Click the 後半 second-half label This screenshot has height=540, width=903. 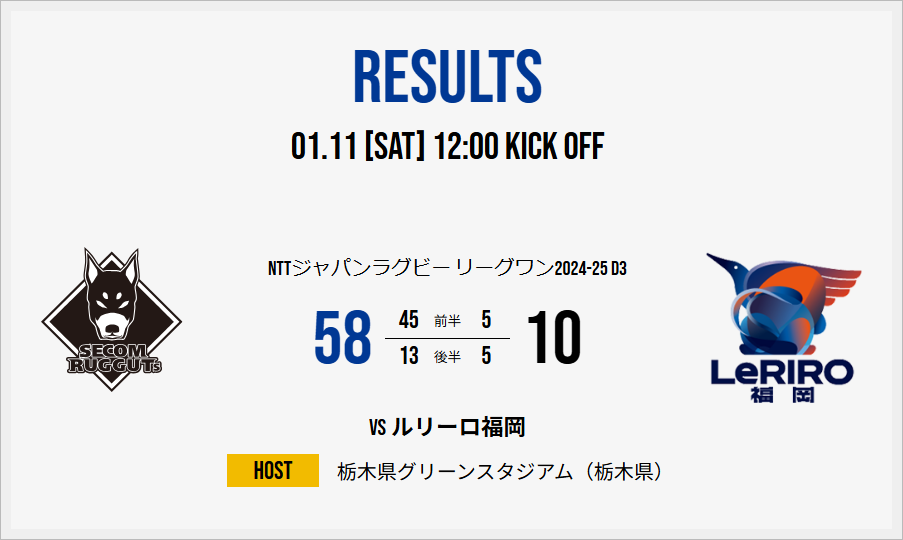coord(447,356)
